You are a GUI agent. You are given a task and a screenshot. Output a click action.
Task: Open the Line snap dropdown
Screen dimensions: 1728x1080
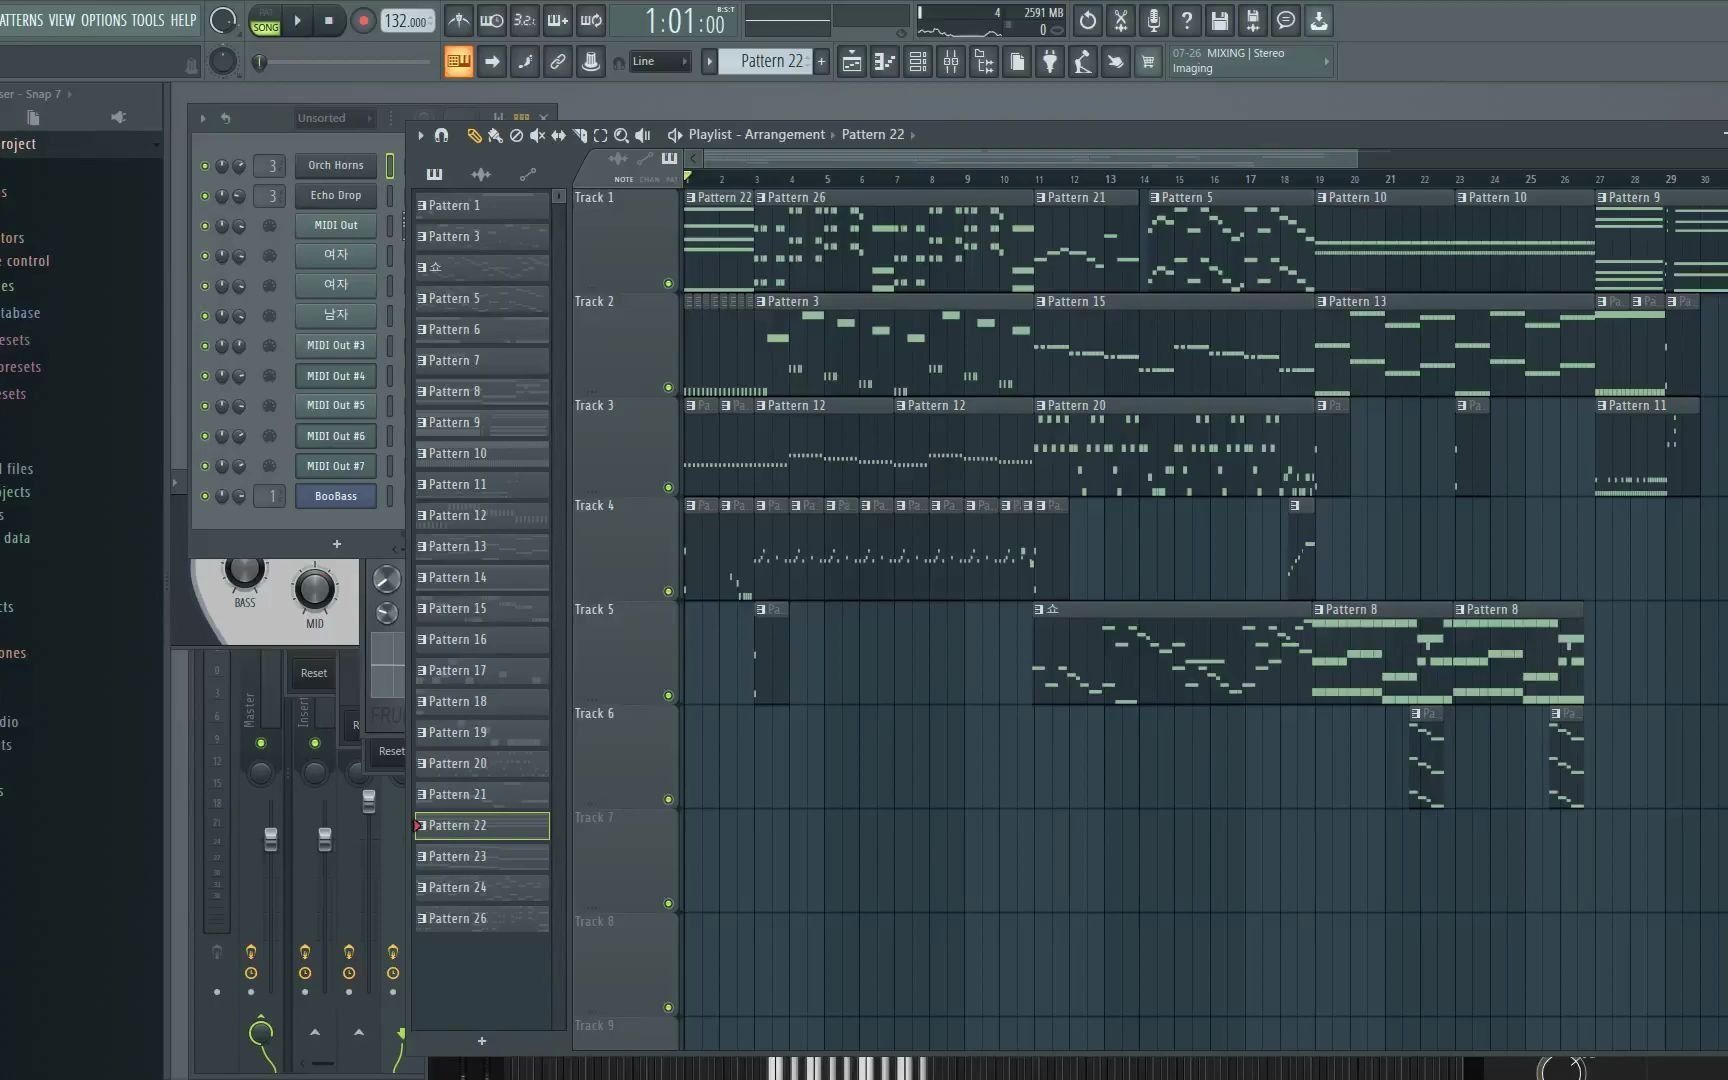tap(659, 62)
